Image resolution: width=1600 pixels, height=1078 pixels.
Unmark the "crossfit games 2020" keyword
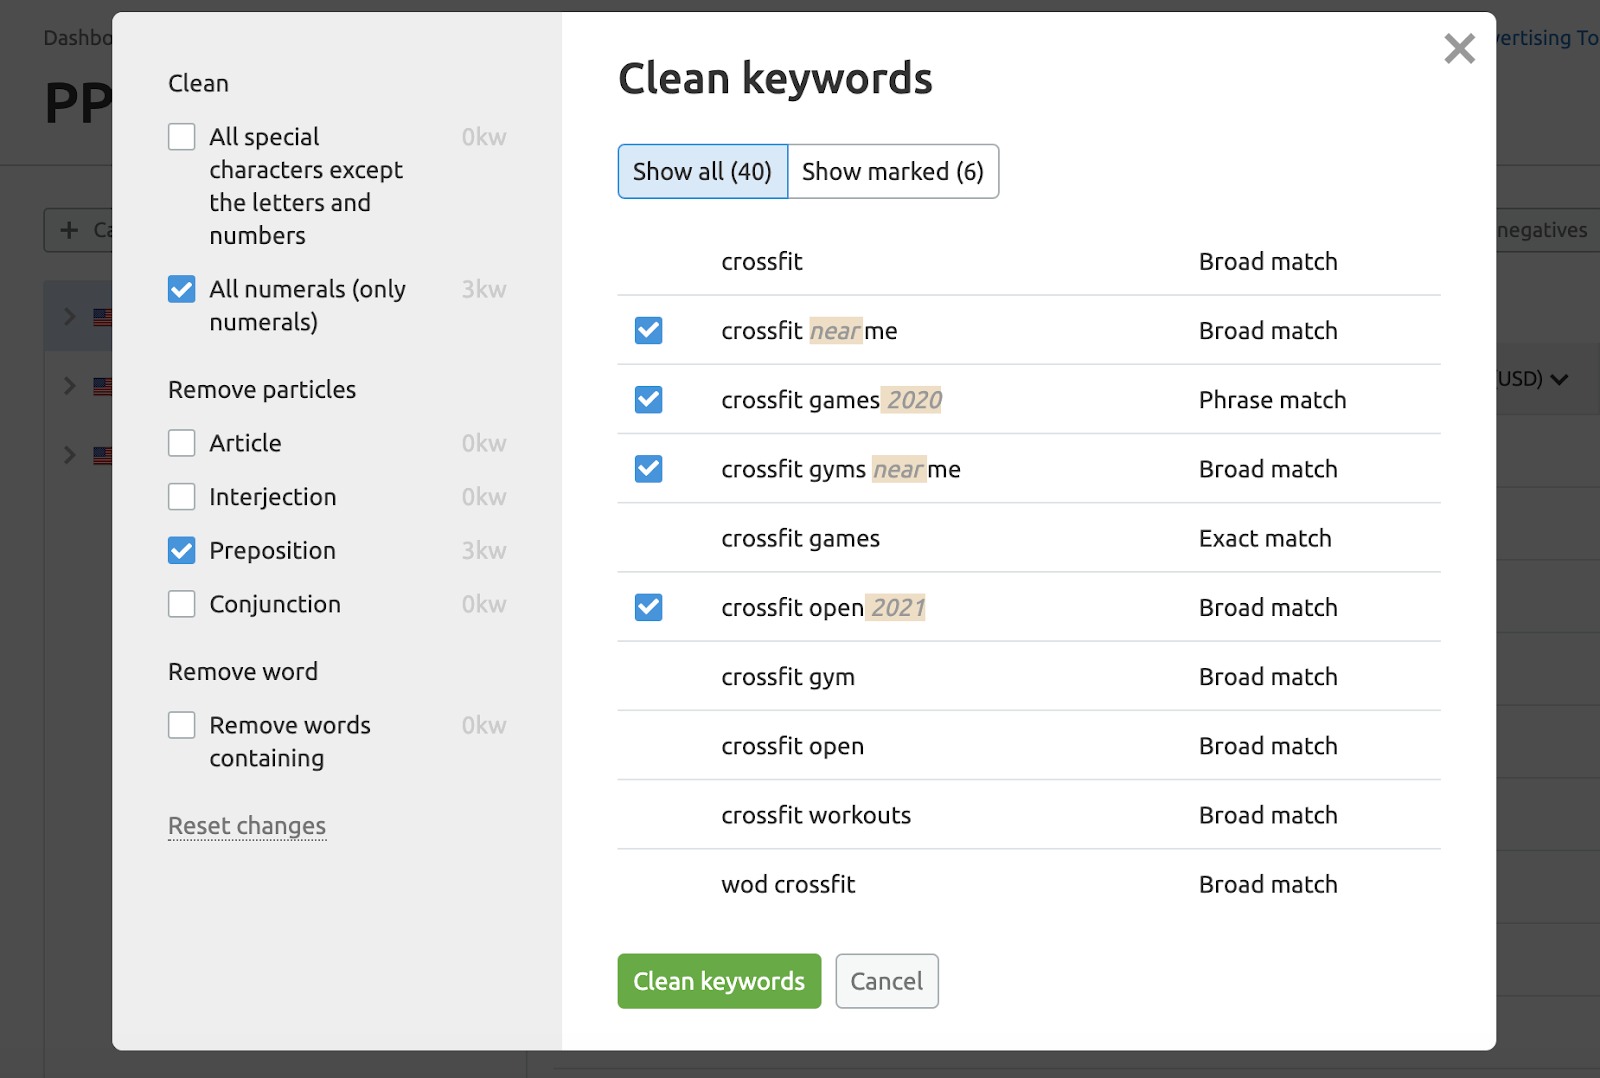click(648, 399)
